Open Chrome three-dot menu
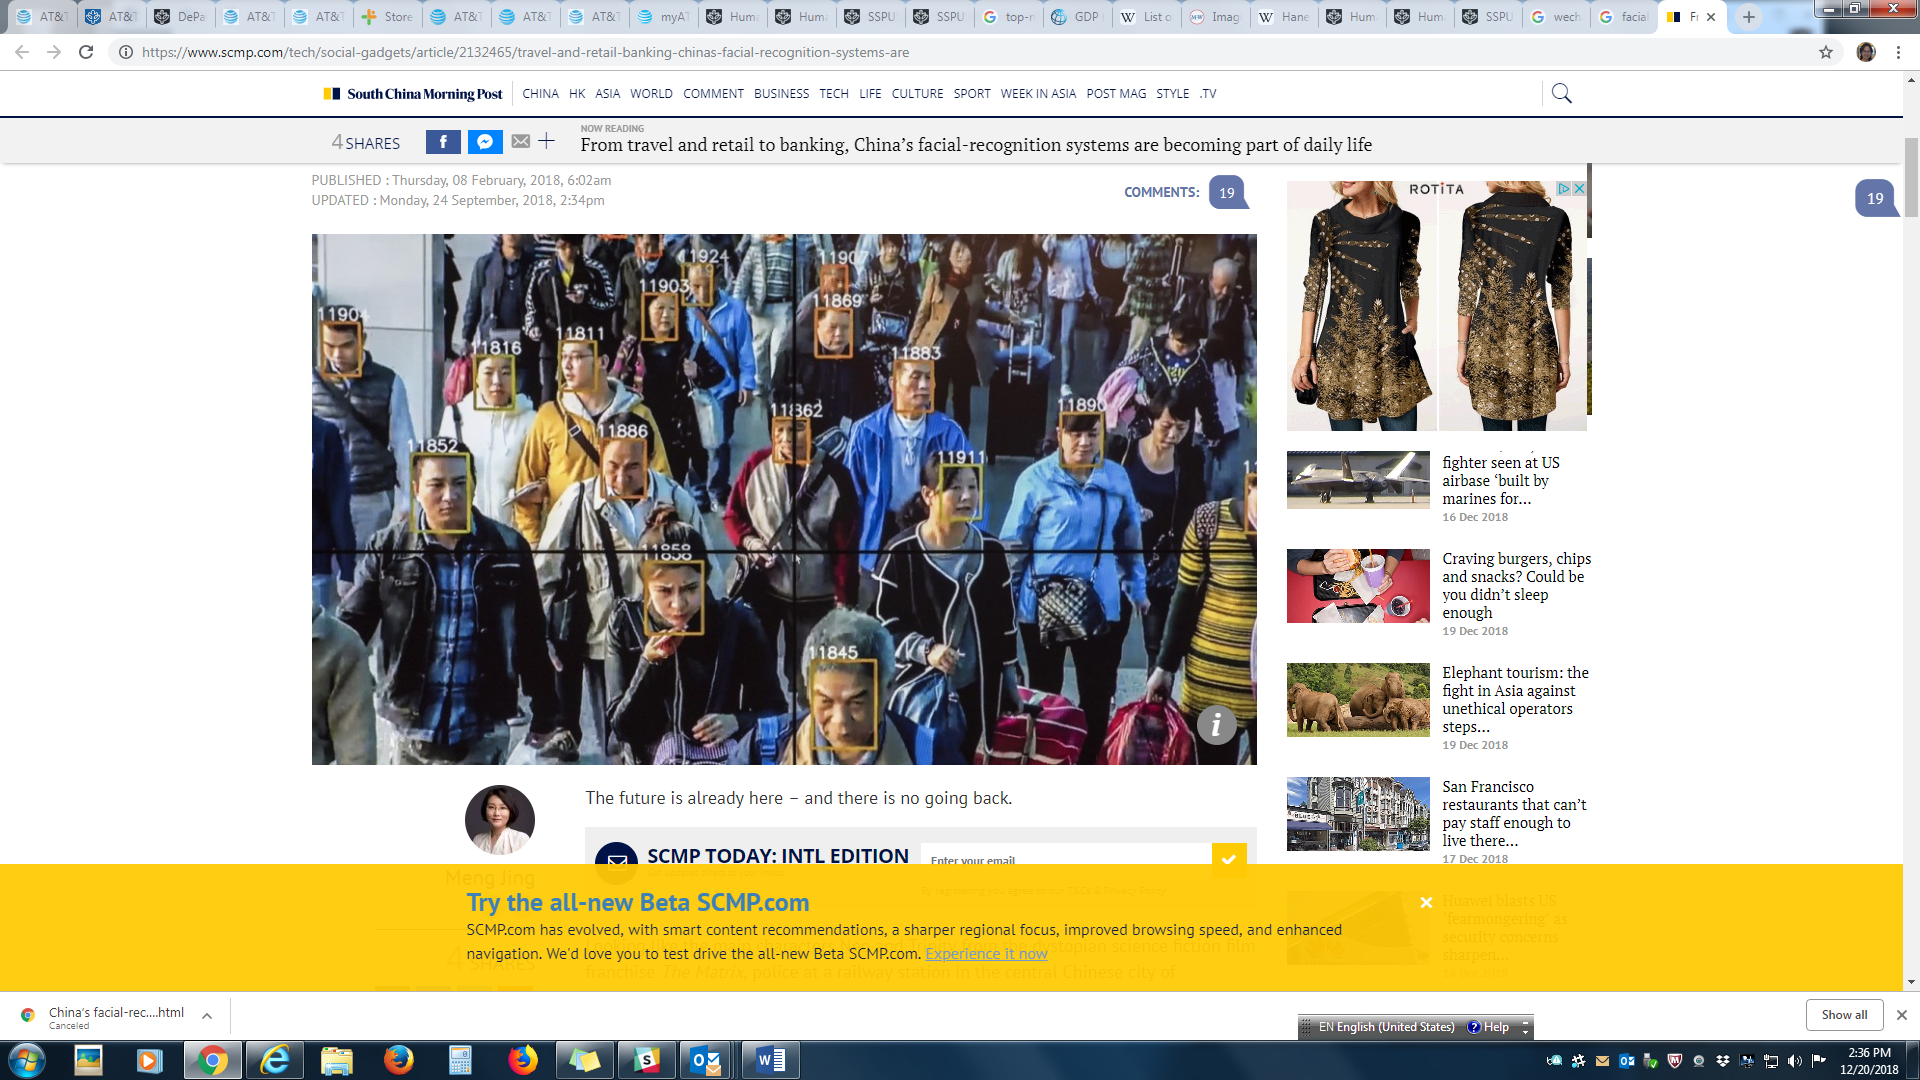Screen dimensions: 1920x1080 pyautogui.click(x=1898, y=52)
